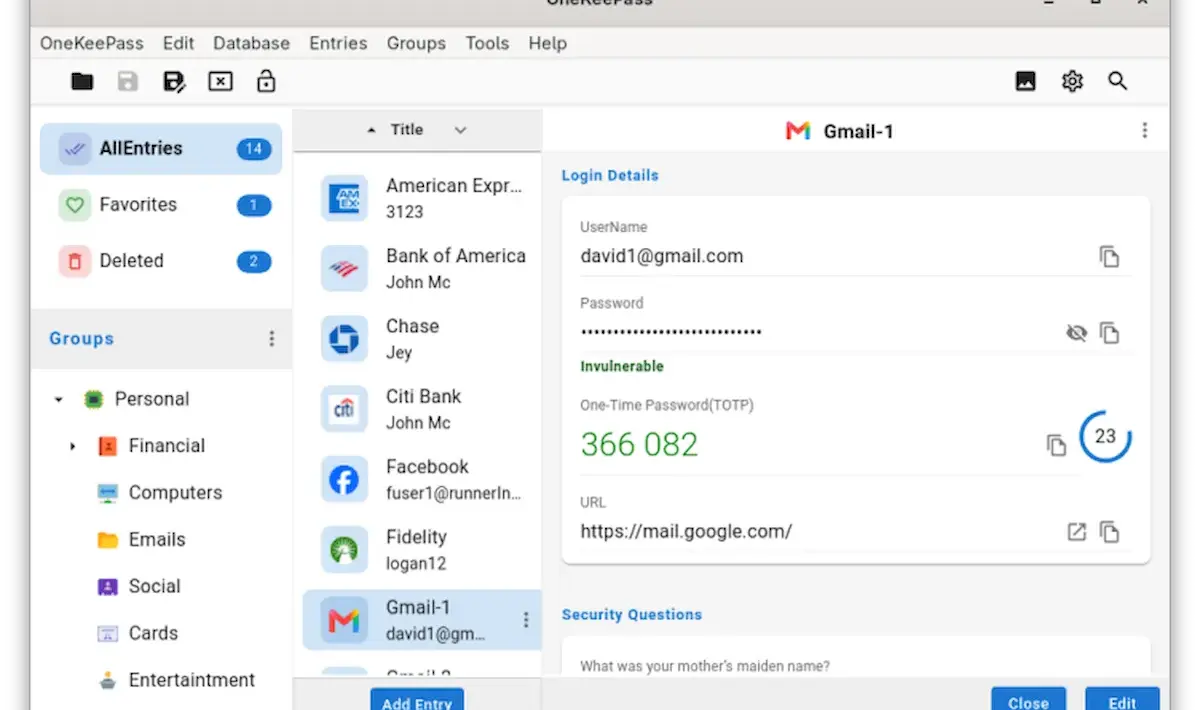Click the Invulnerable password strength label
Viewport: 1200px width, 710px height.
coord(622,366)
